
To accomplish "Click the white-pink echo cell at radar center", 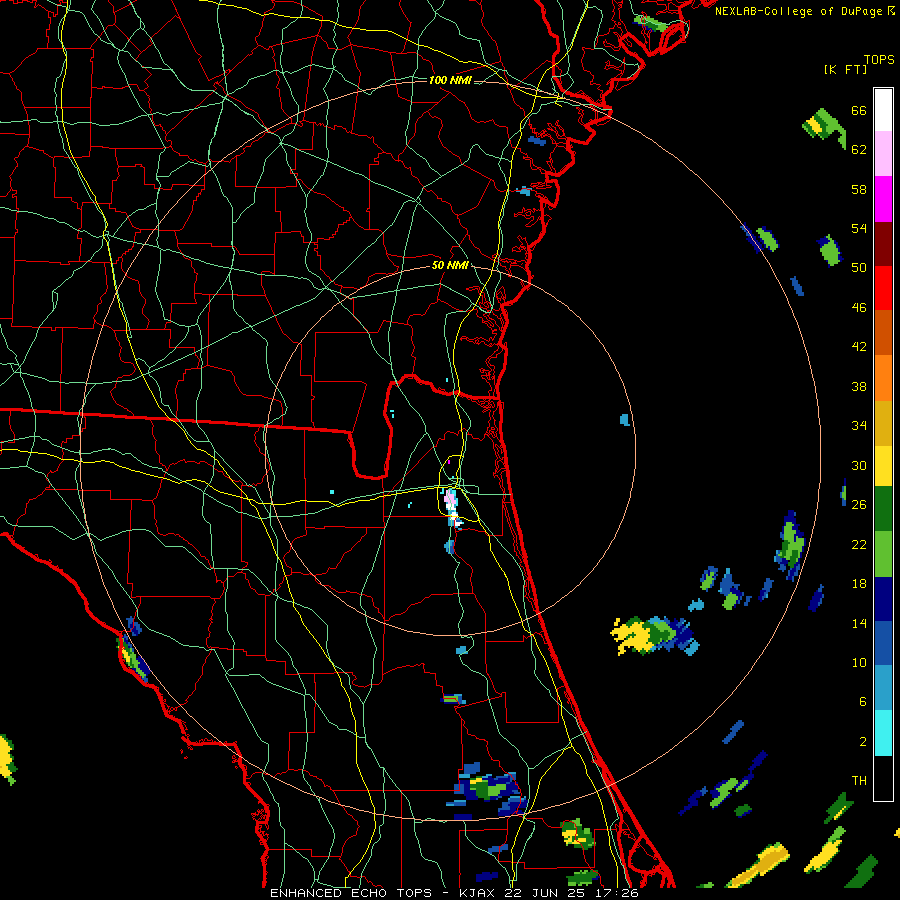I will point(452,507).
